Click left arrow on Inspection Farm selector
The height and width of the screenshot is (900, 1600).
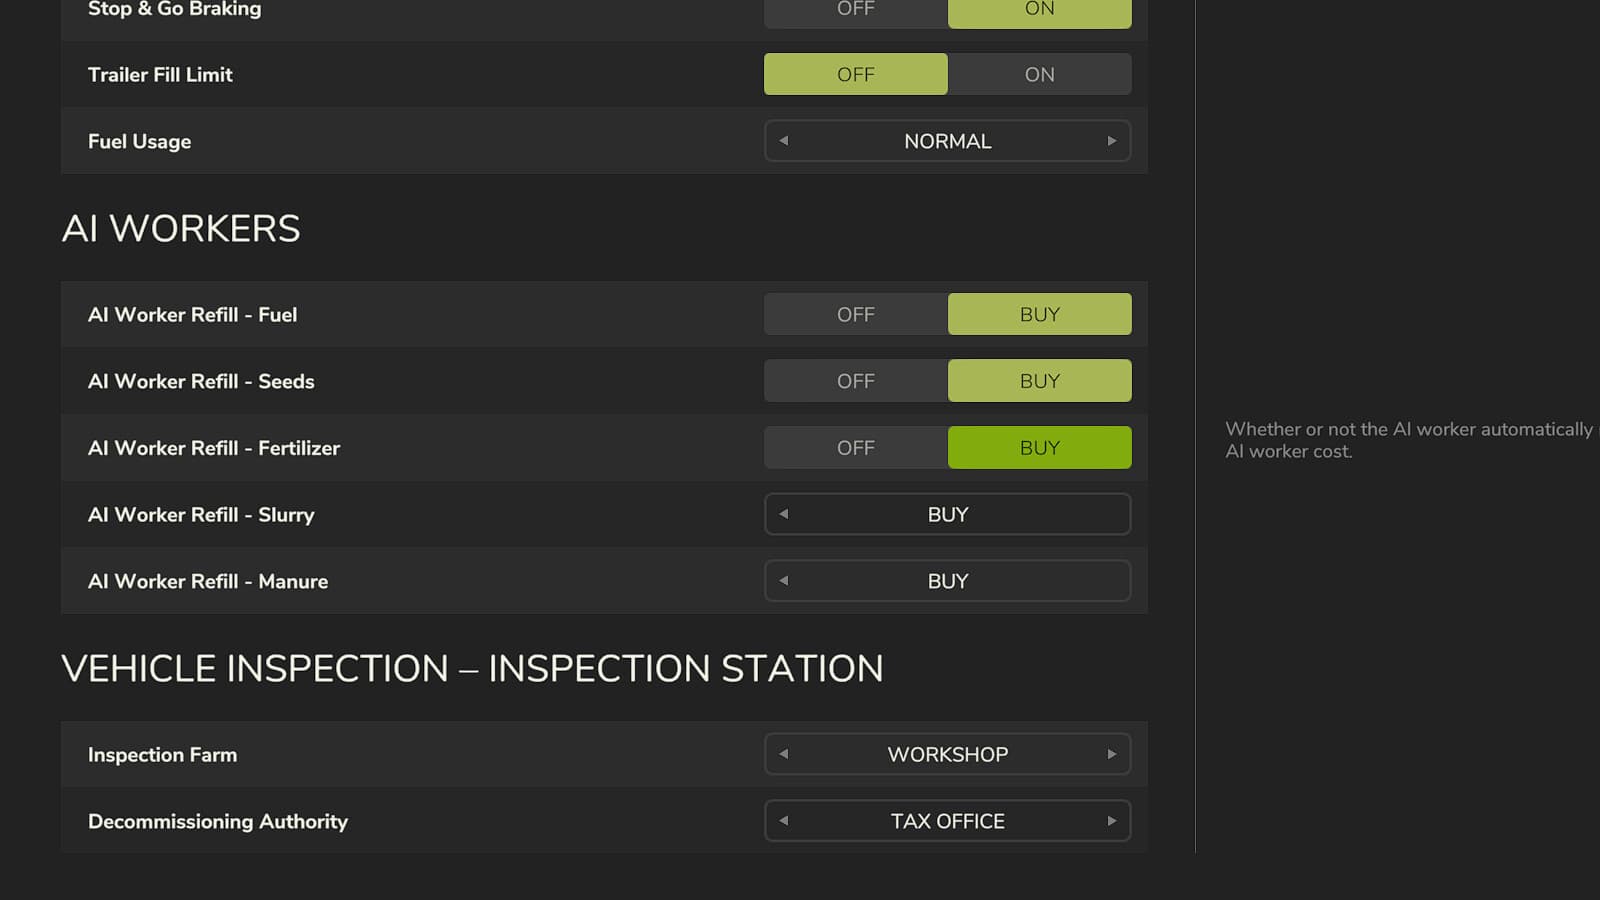(x=784, y=754)
